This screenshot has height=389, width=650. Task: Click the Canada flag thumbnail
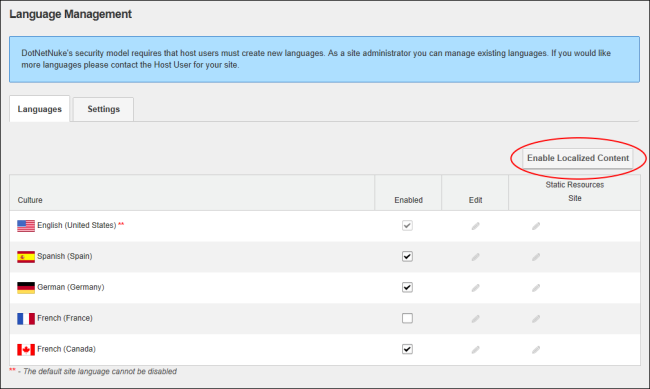pyautogui.click(x=26, y=350)
